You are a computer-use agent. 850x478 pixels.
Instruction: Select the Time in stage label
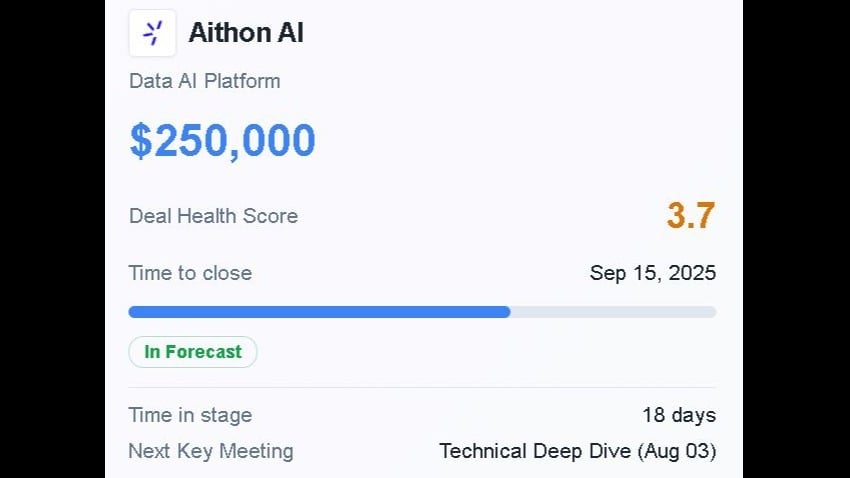click(190, 415)
